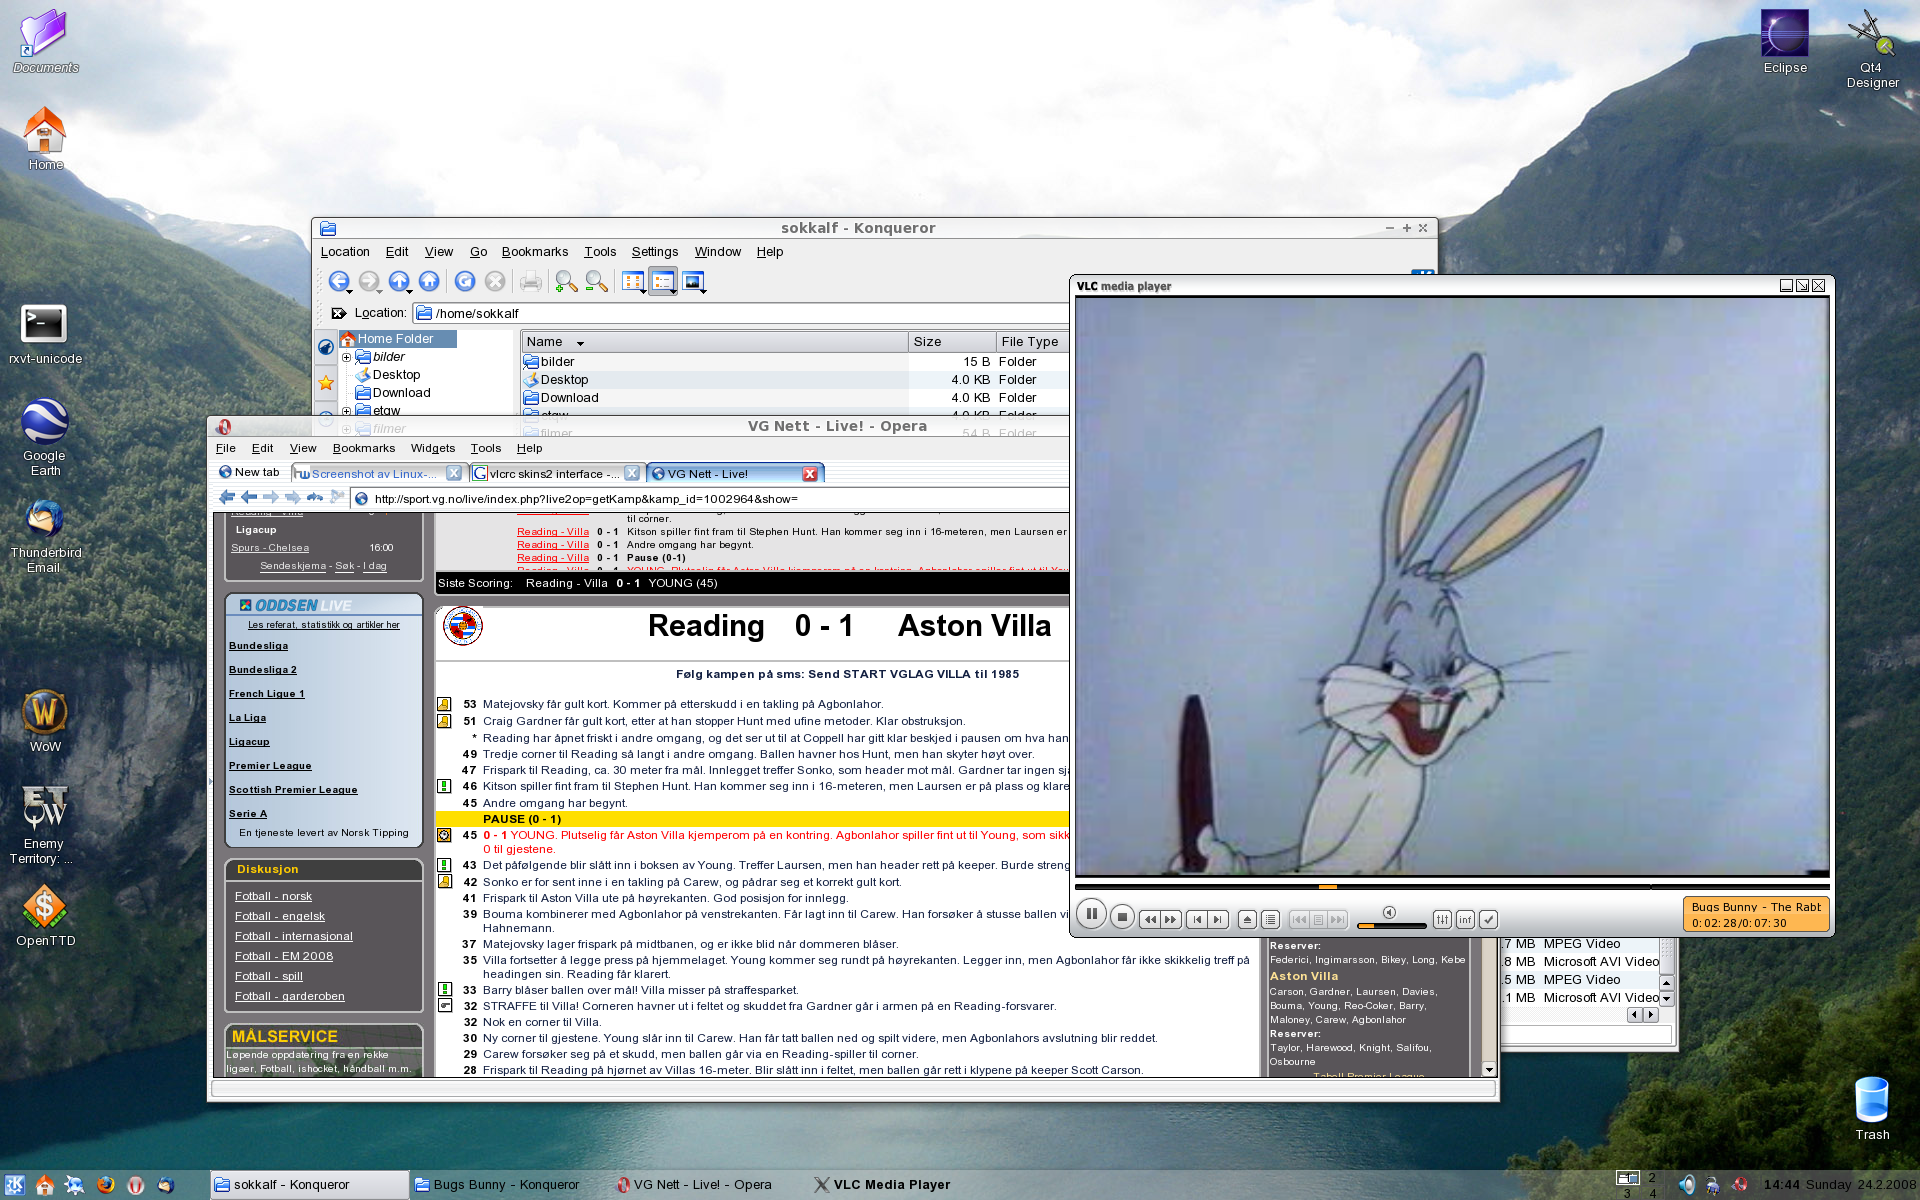Adjust the VLC volume slider
1920x1200 pixels.
point(1391,925)
